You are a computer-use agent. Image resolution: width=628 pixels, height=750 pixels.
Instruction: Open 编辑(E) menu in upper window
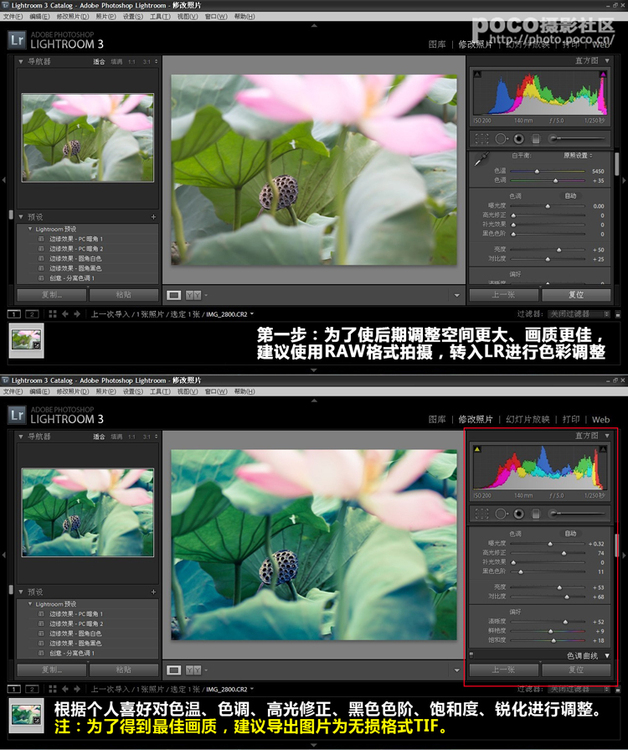(39, 17)
